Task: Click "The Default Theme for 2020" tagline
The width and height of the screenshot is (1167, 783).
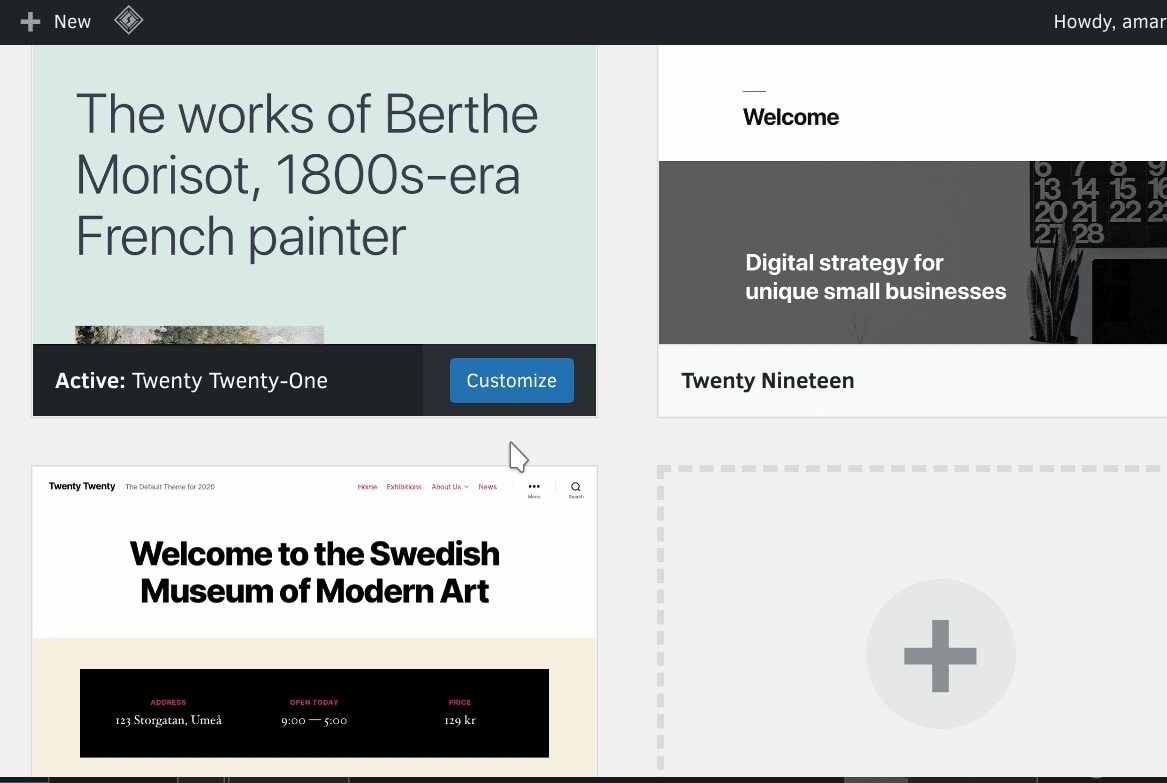Action: click(x=170, y=487)
